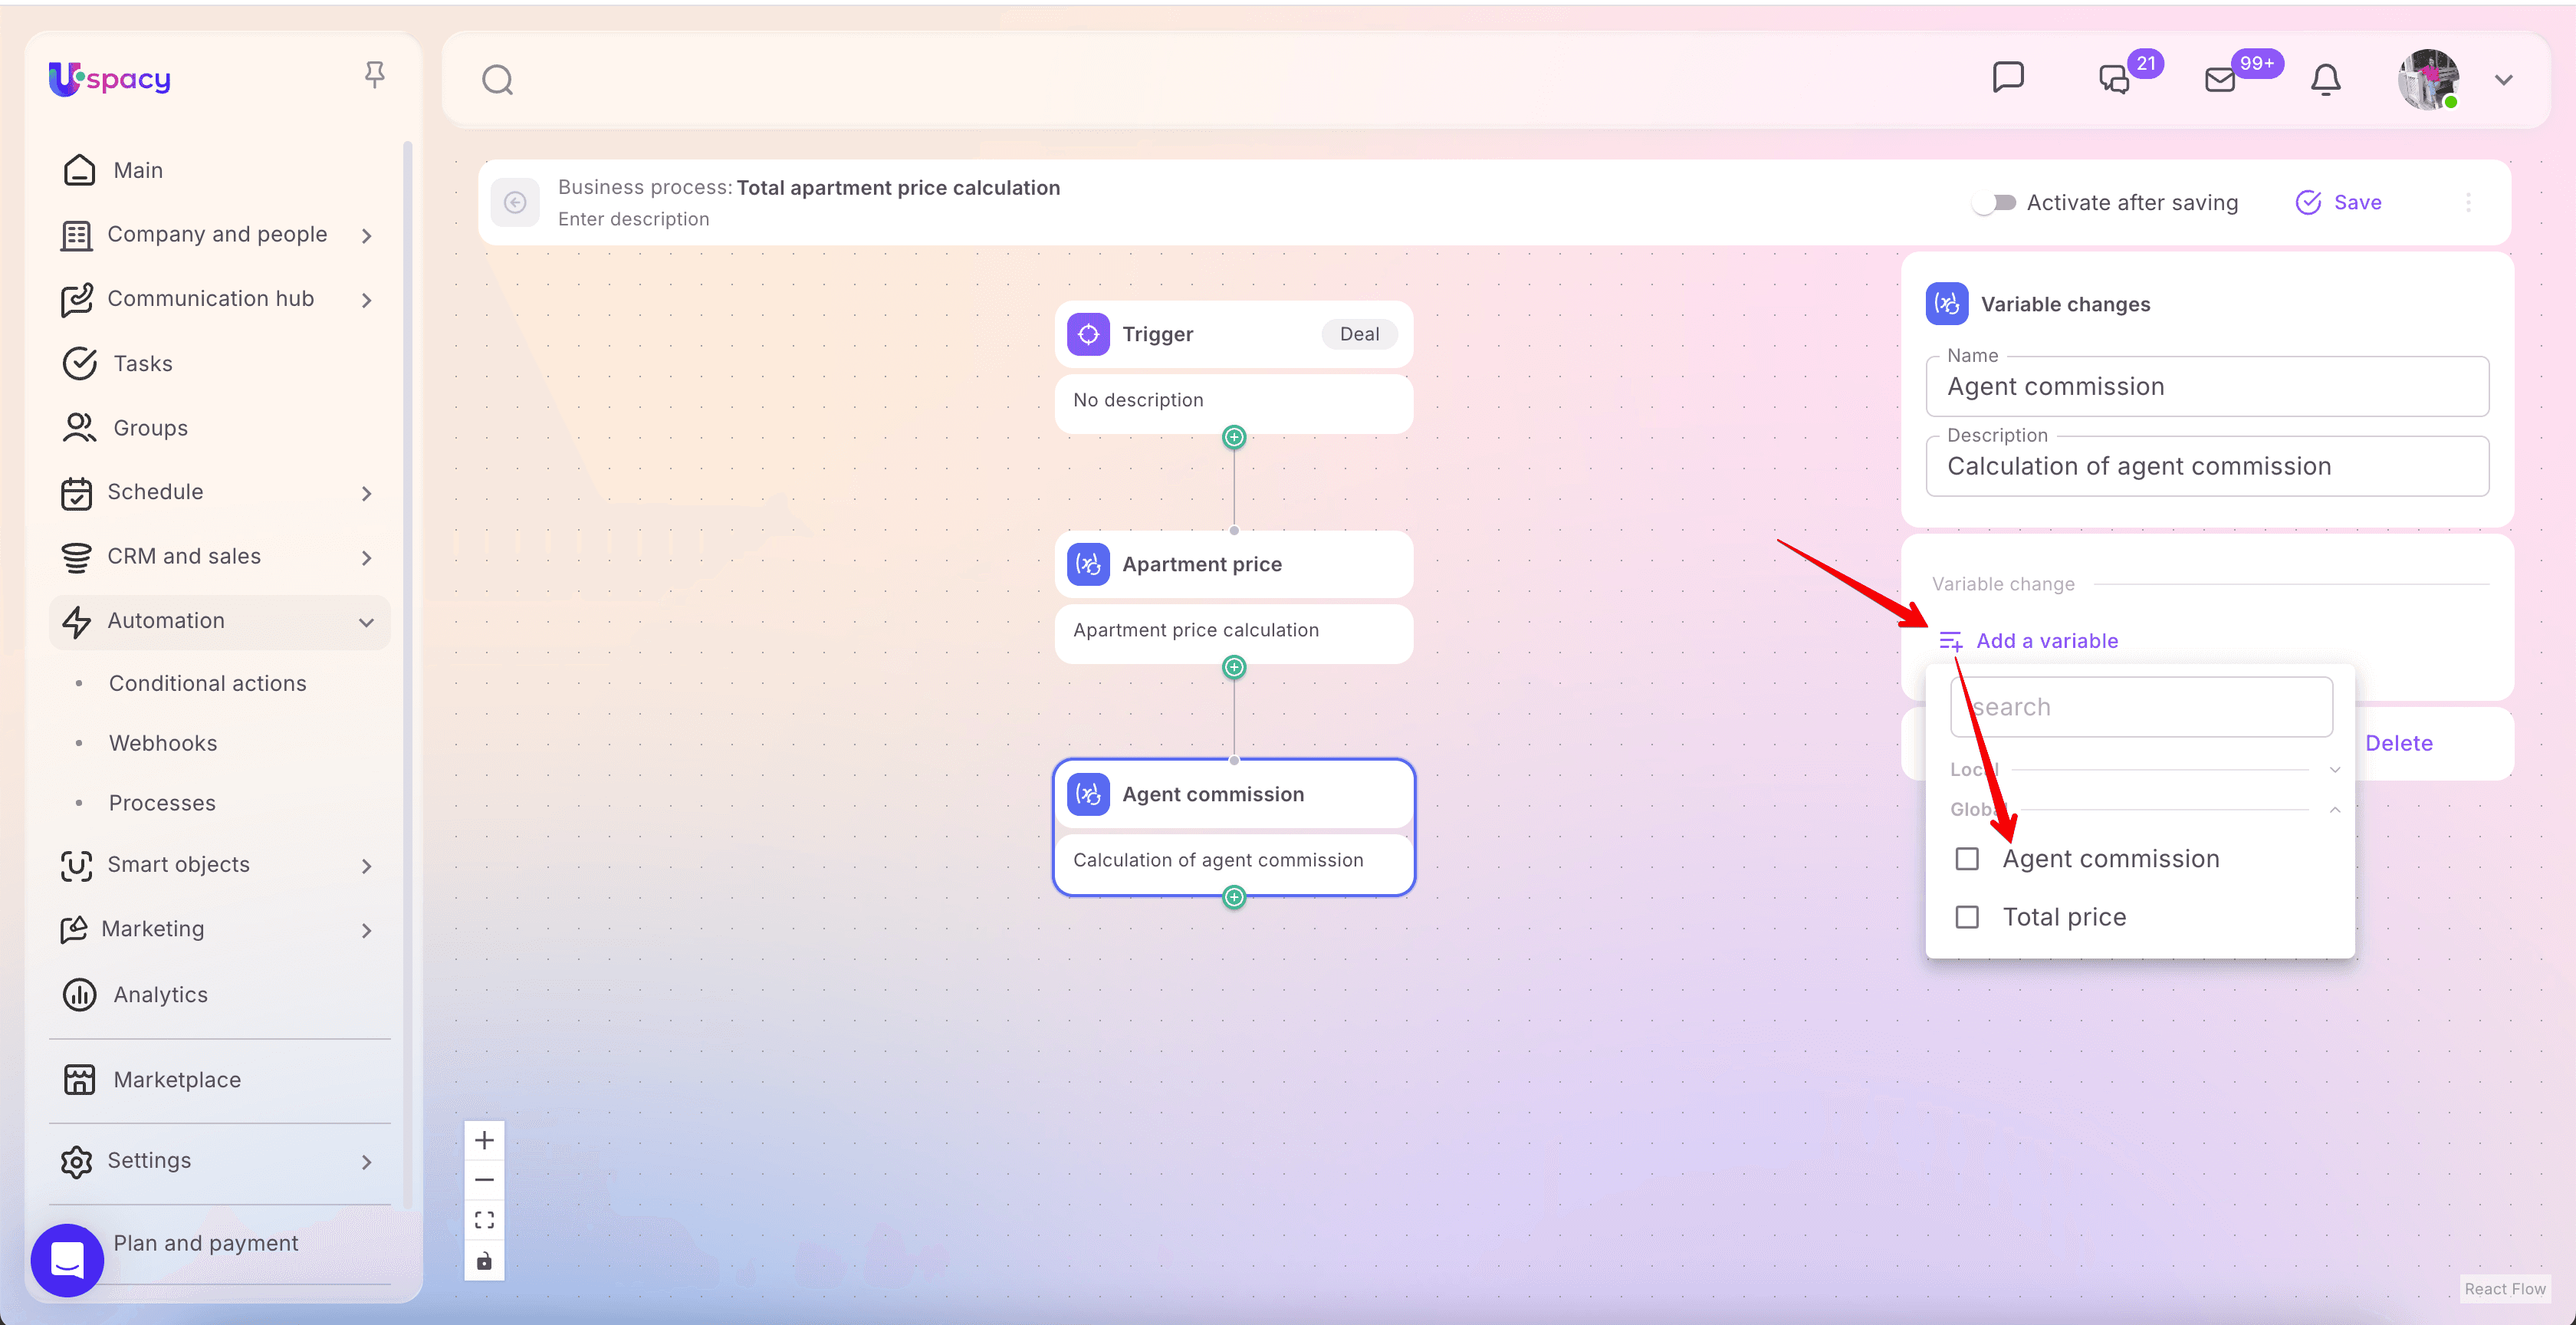The image size is (2576, 1325).
Task: Expand Smart objects chevron
Action: (367, 866)
